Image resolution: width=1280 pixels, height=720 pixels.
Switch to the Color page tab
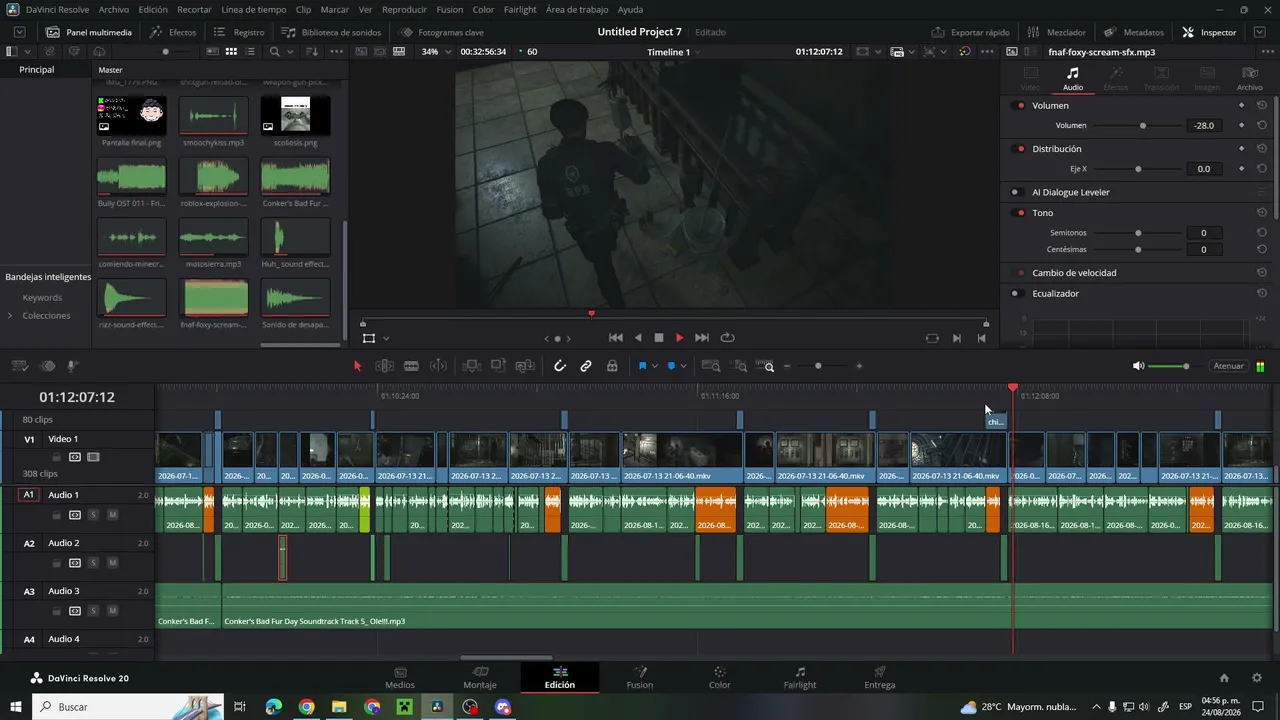(720, 677)
